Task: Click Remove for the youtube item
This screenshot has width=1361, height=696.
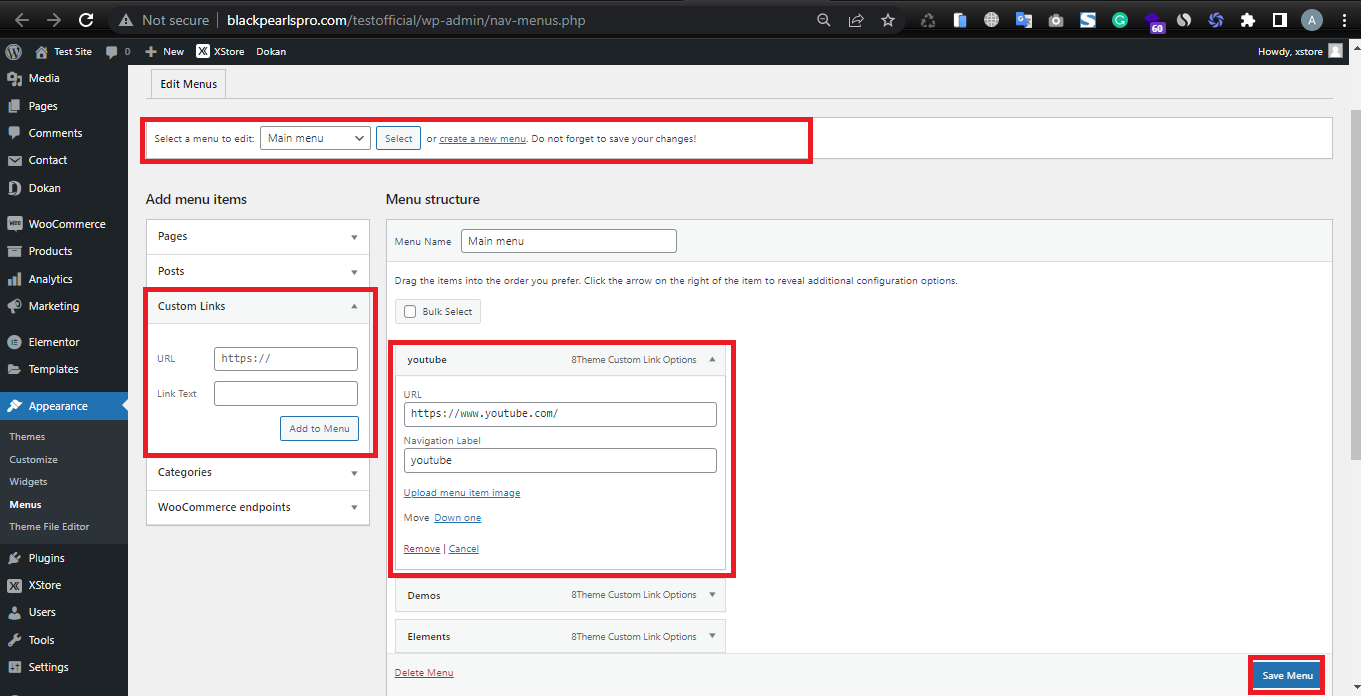Action: click(x=421, y=549)
